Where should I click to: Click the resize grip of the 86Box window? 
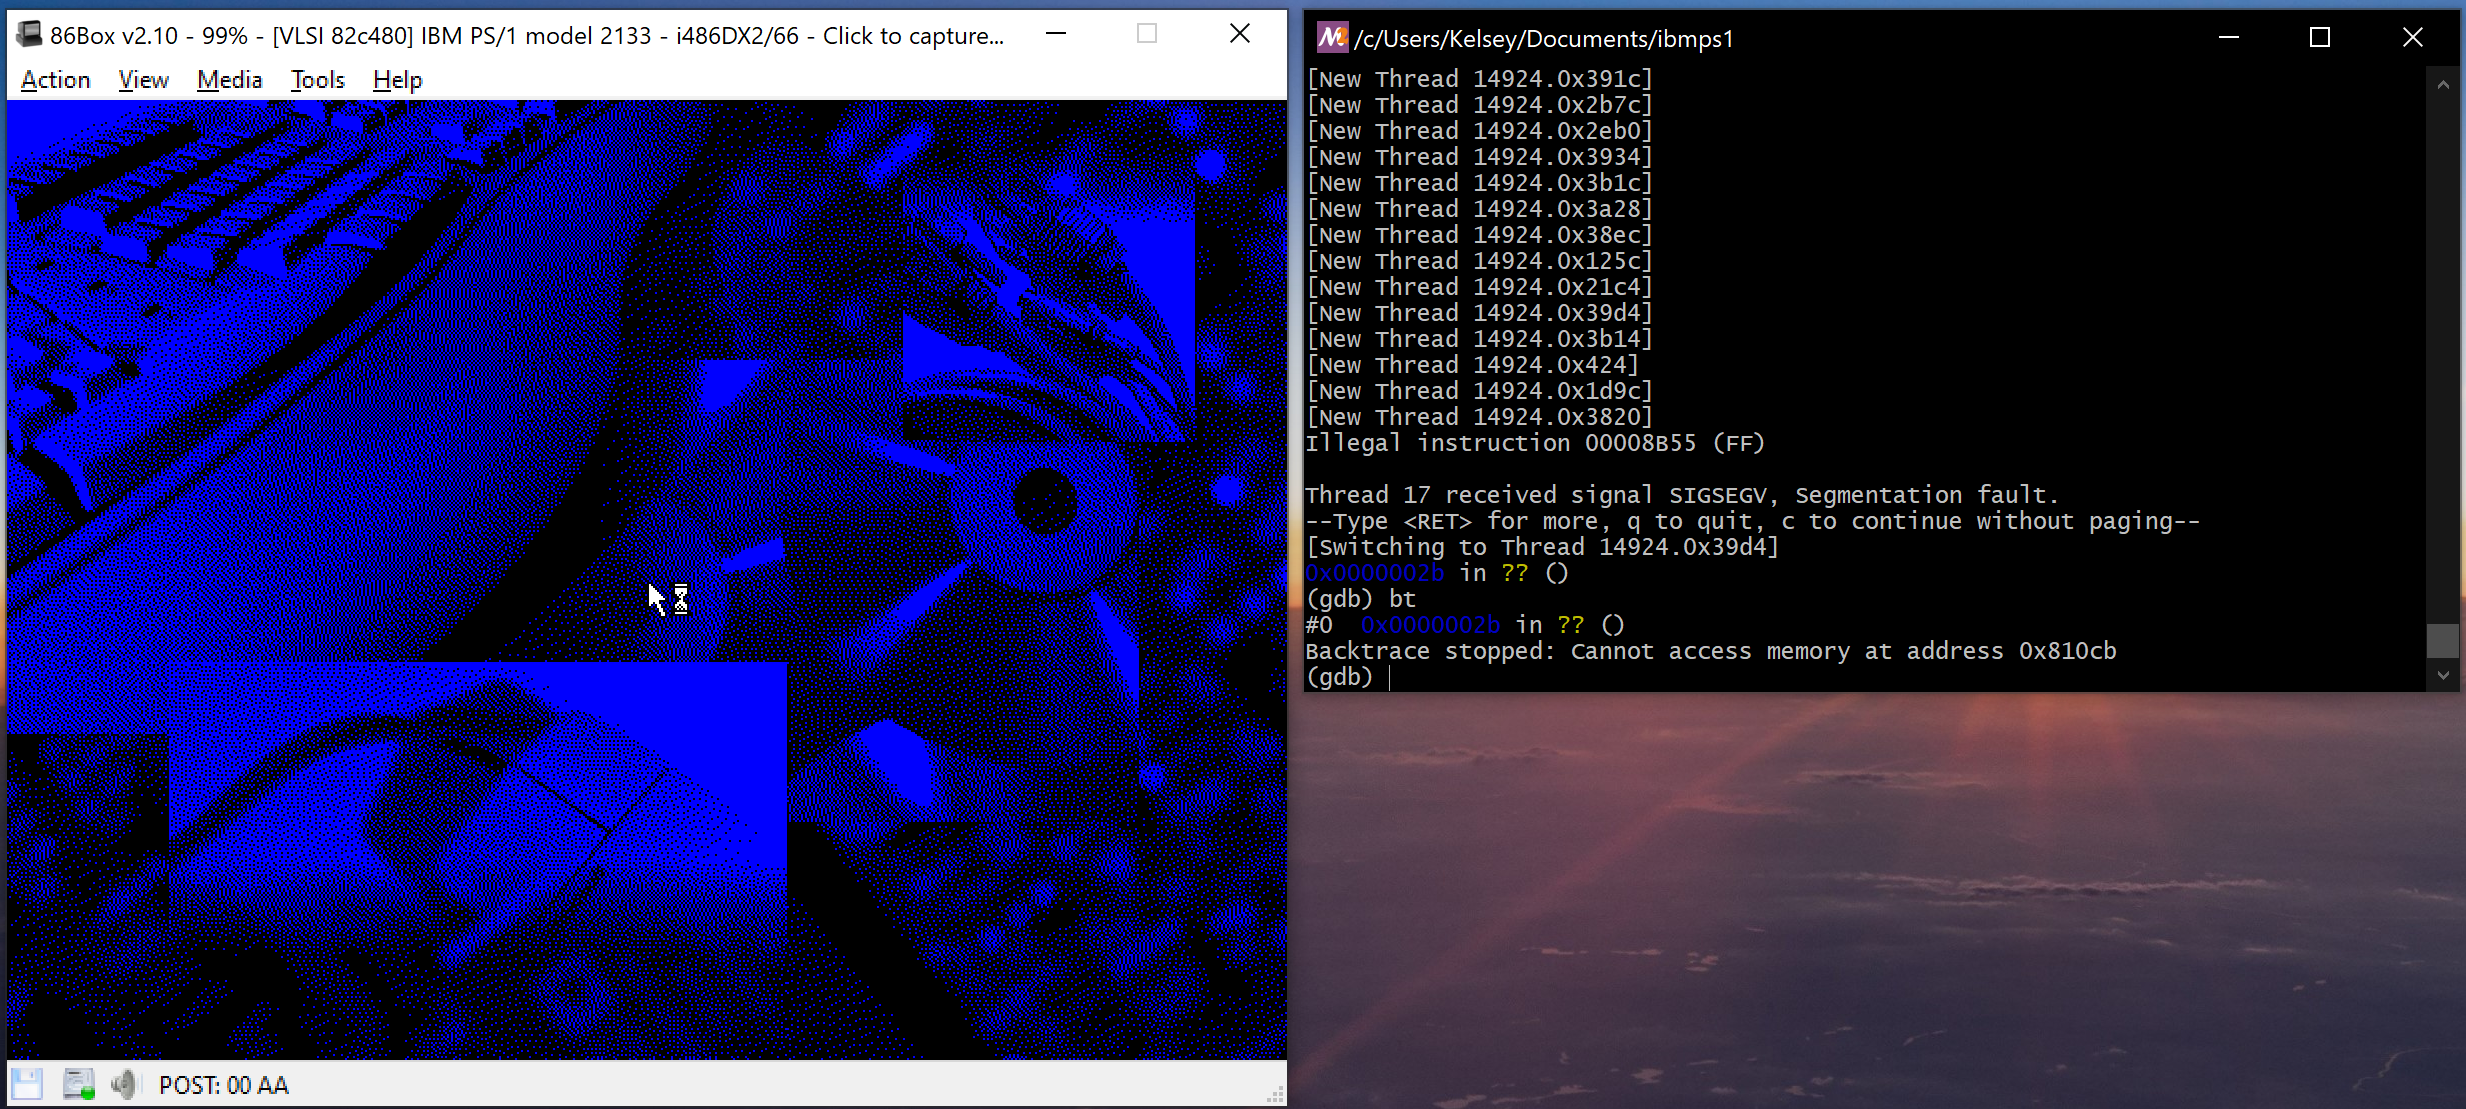point(1277,1095)
